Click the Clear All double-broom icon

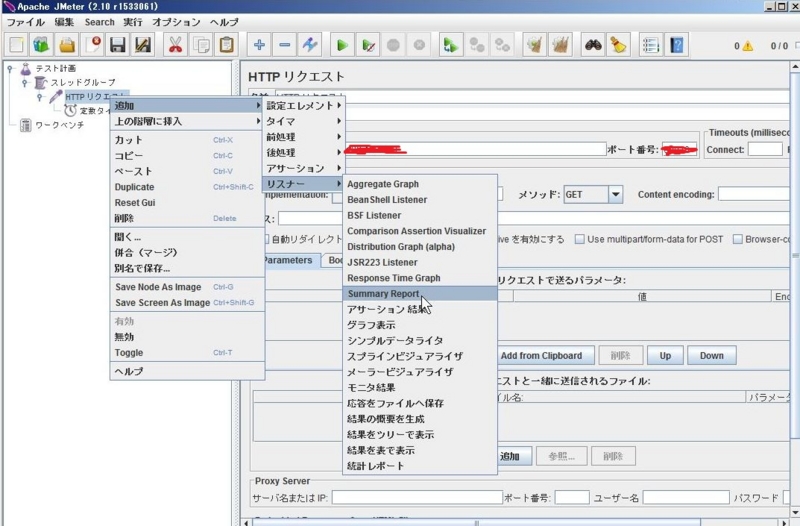click(x=560, y=45)
